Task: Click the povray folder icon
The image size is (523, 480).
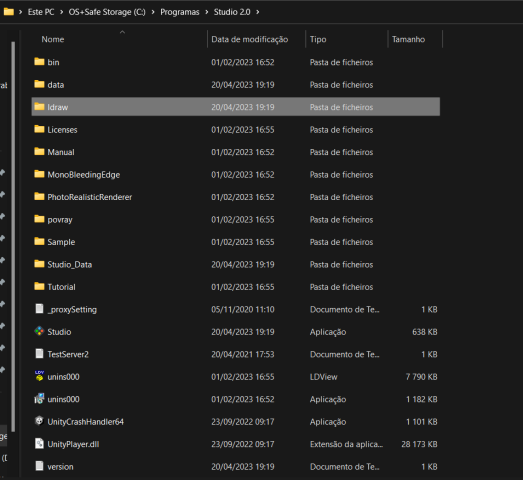Action: click(39, 219)
